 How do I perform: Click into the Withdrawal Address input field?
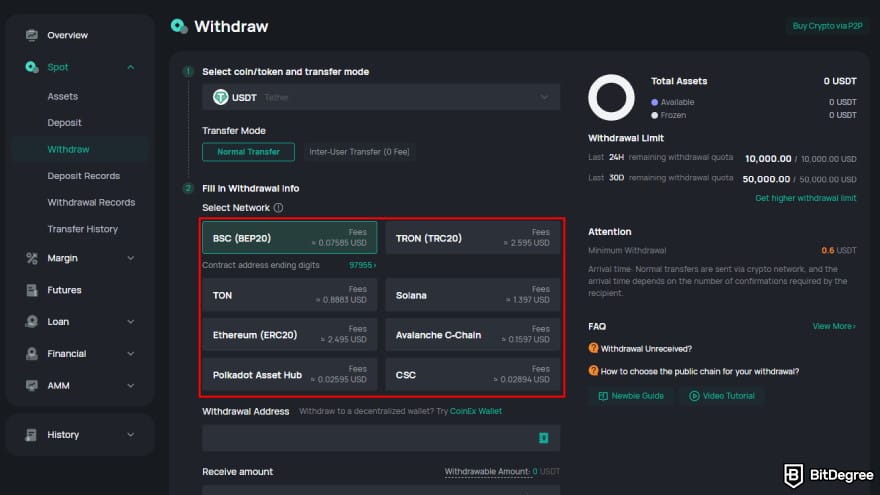click(381, 438)
